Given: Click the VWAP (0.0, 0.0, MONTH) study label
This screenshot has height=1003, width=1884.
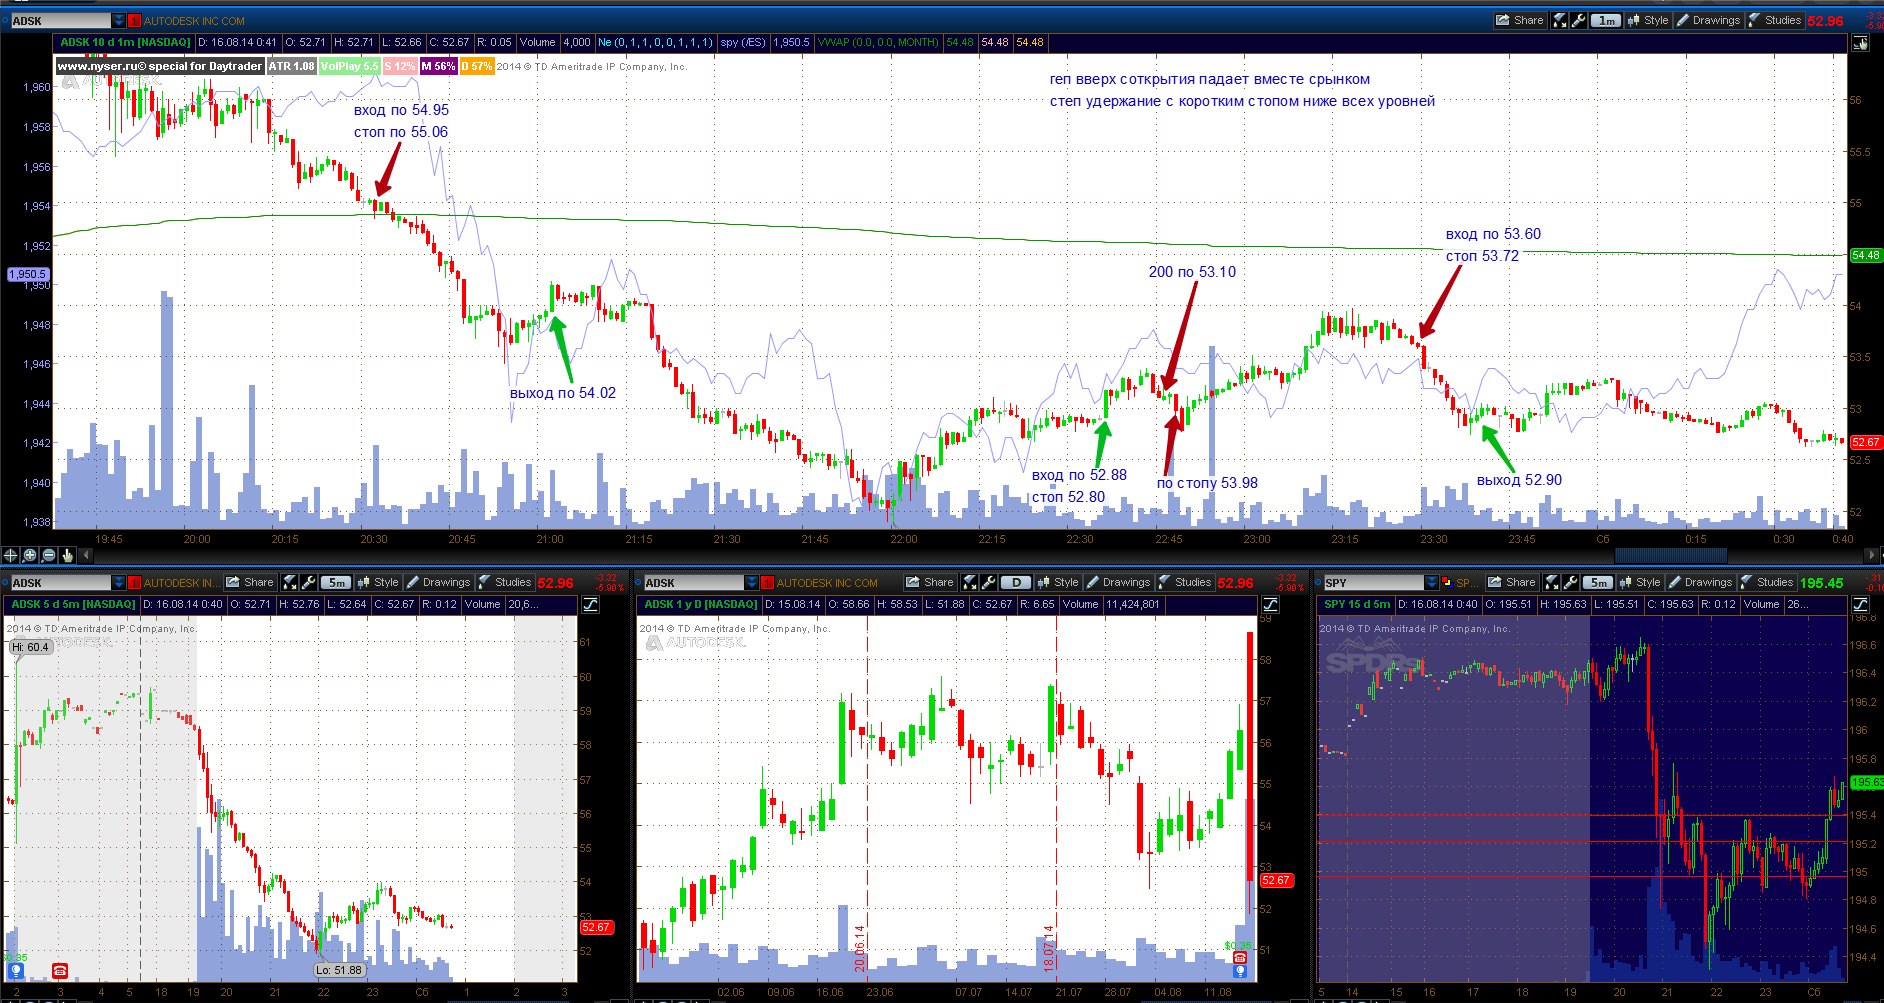Looking at the screenshot, I should 878,42.
